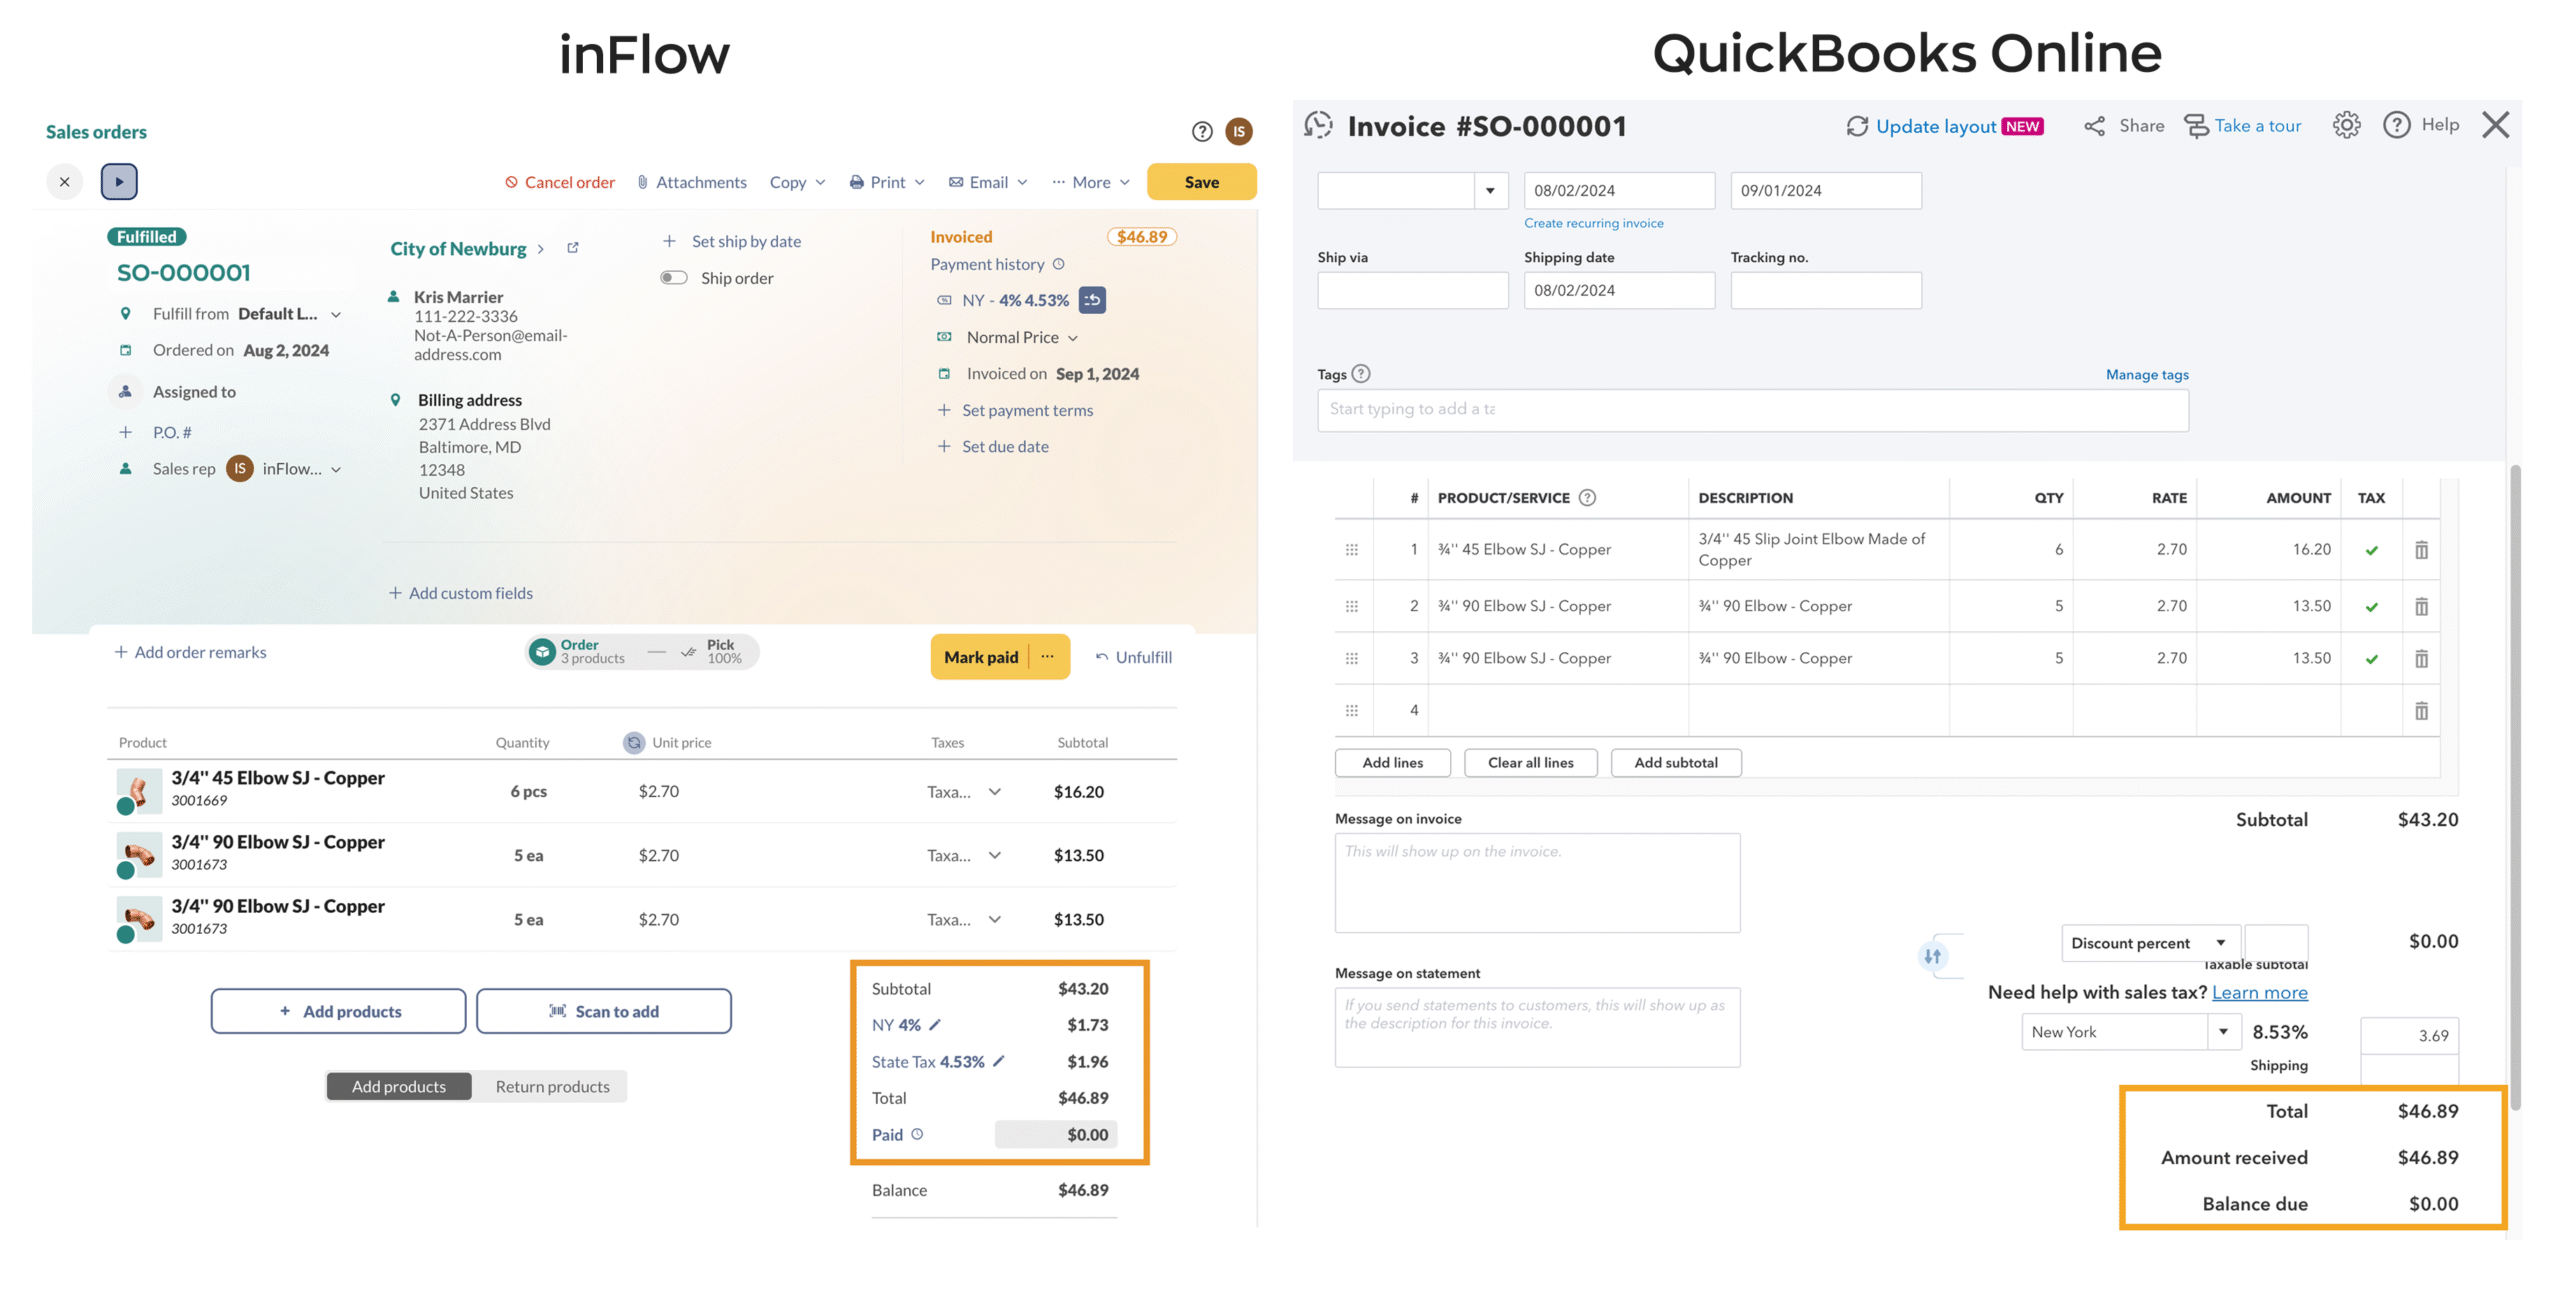Screen dimensions: 2560x1312
Task: Toggle the Ship order switch
Action: tap(672, 278)
